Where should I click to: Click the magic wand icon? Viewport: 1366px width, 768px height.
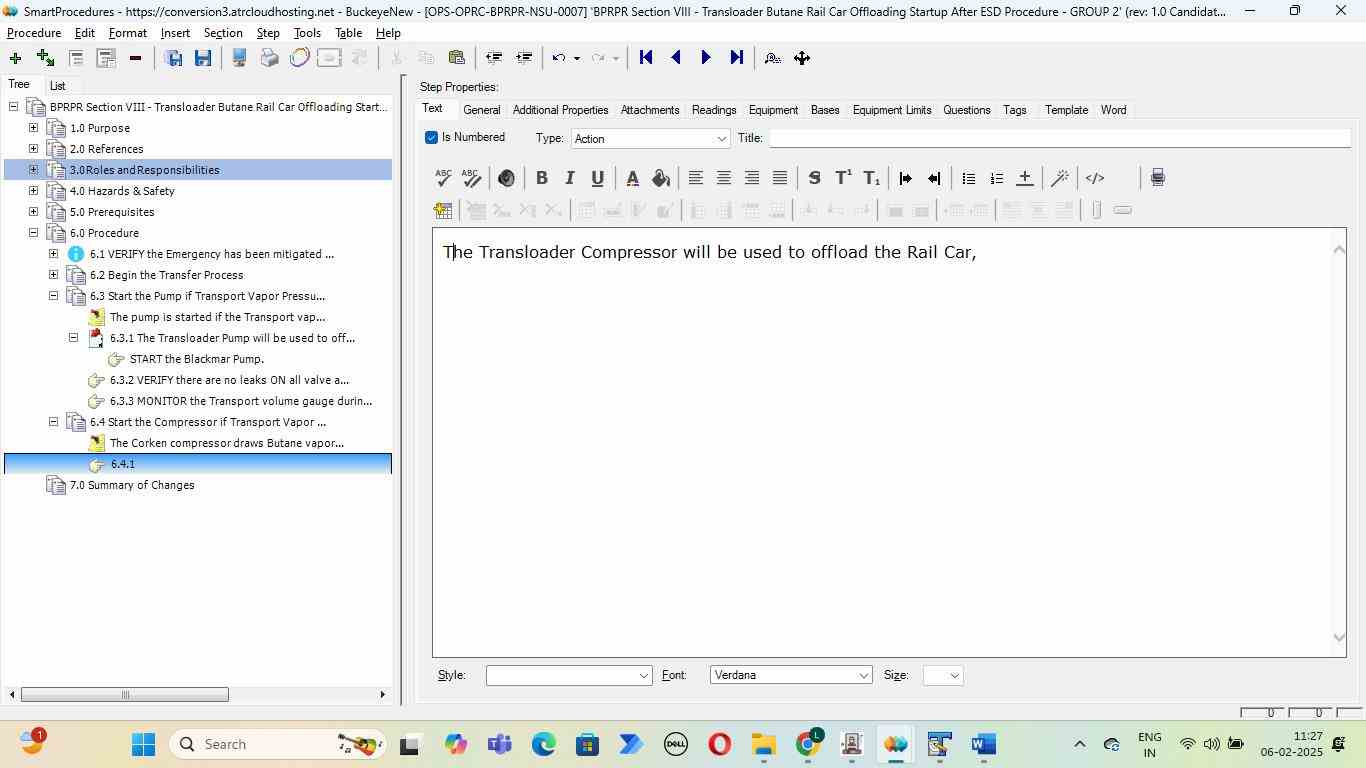tap(1060, 178)
